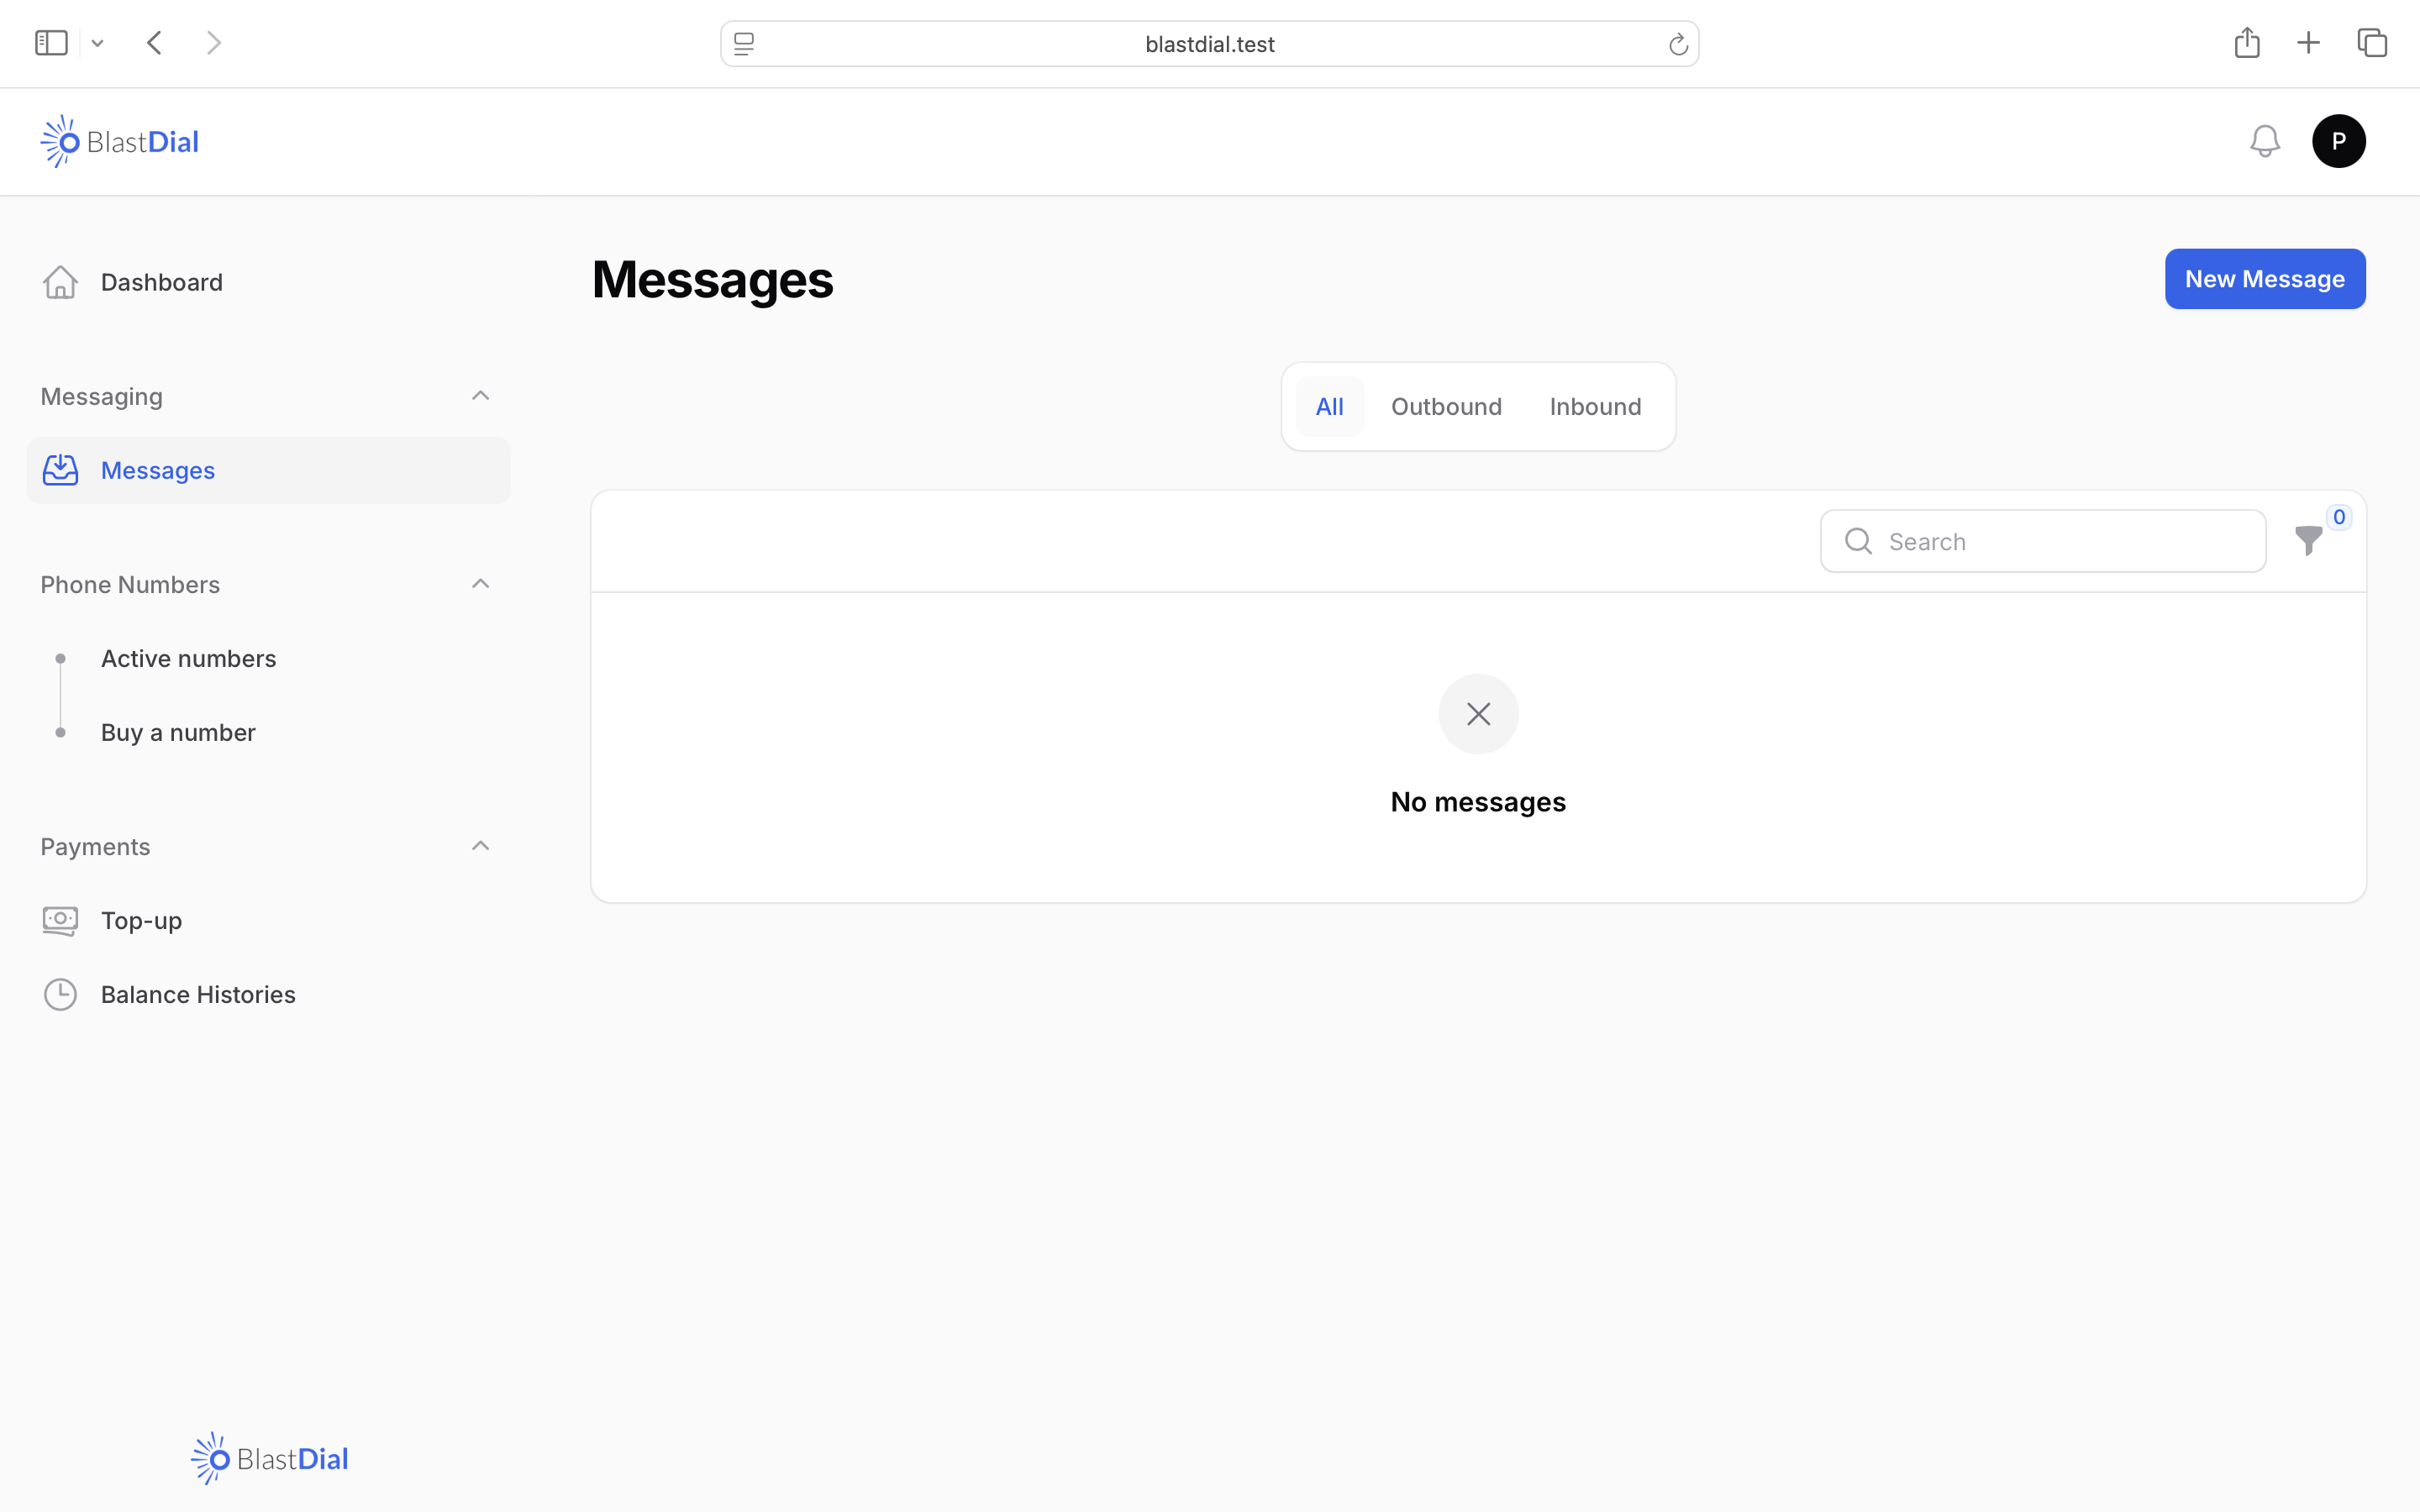This screenshot has height=1512, width=2420.
Task: Click the X icon above No messages
Action: 1478,714
